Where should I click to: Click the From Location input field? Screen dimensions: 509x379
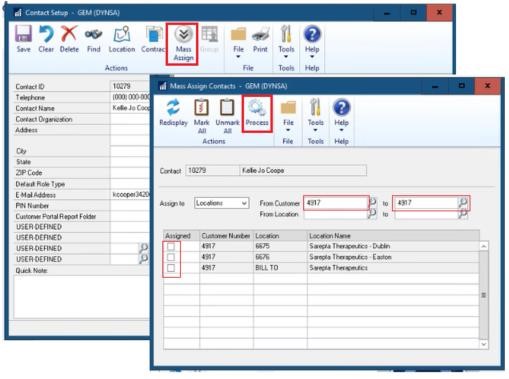click(335, 214)
